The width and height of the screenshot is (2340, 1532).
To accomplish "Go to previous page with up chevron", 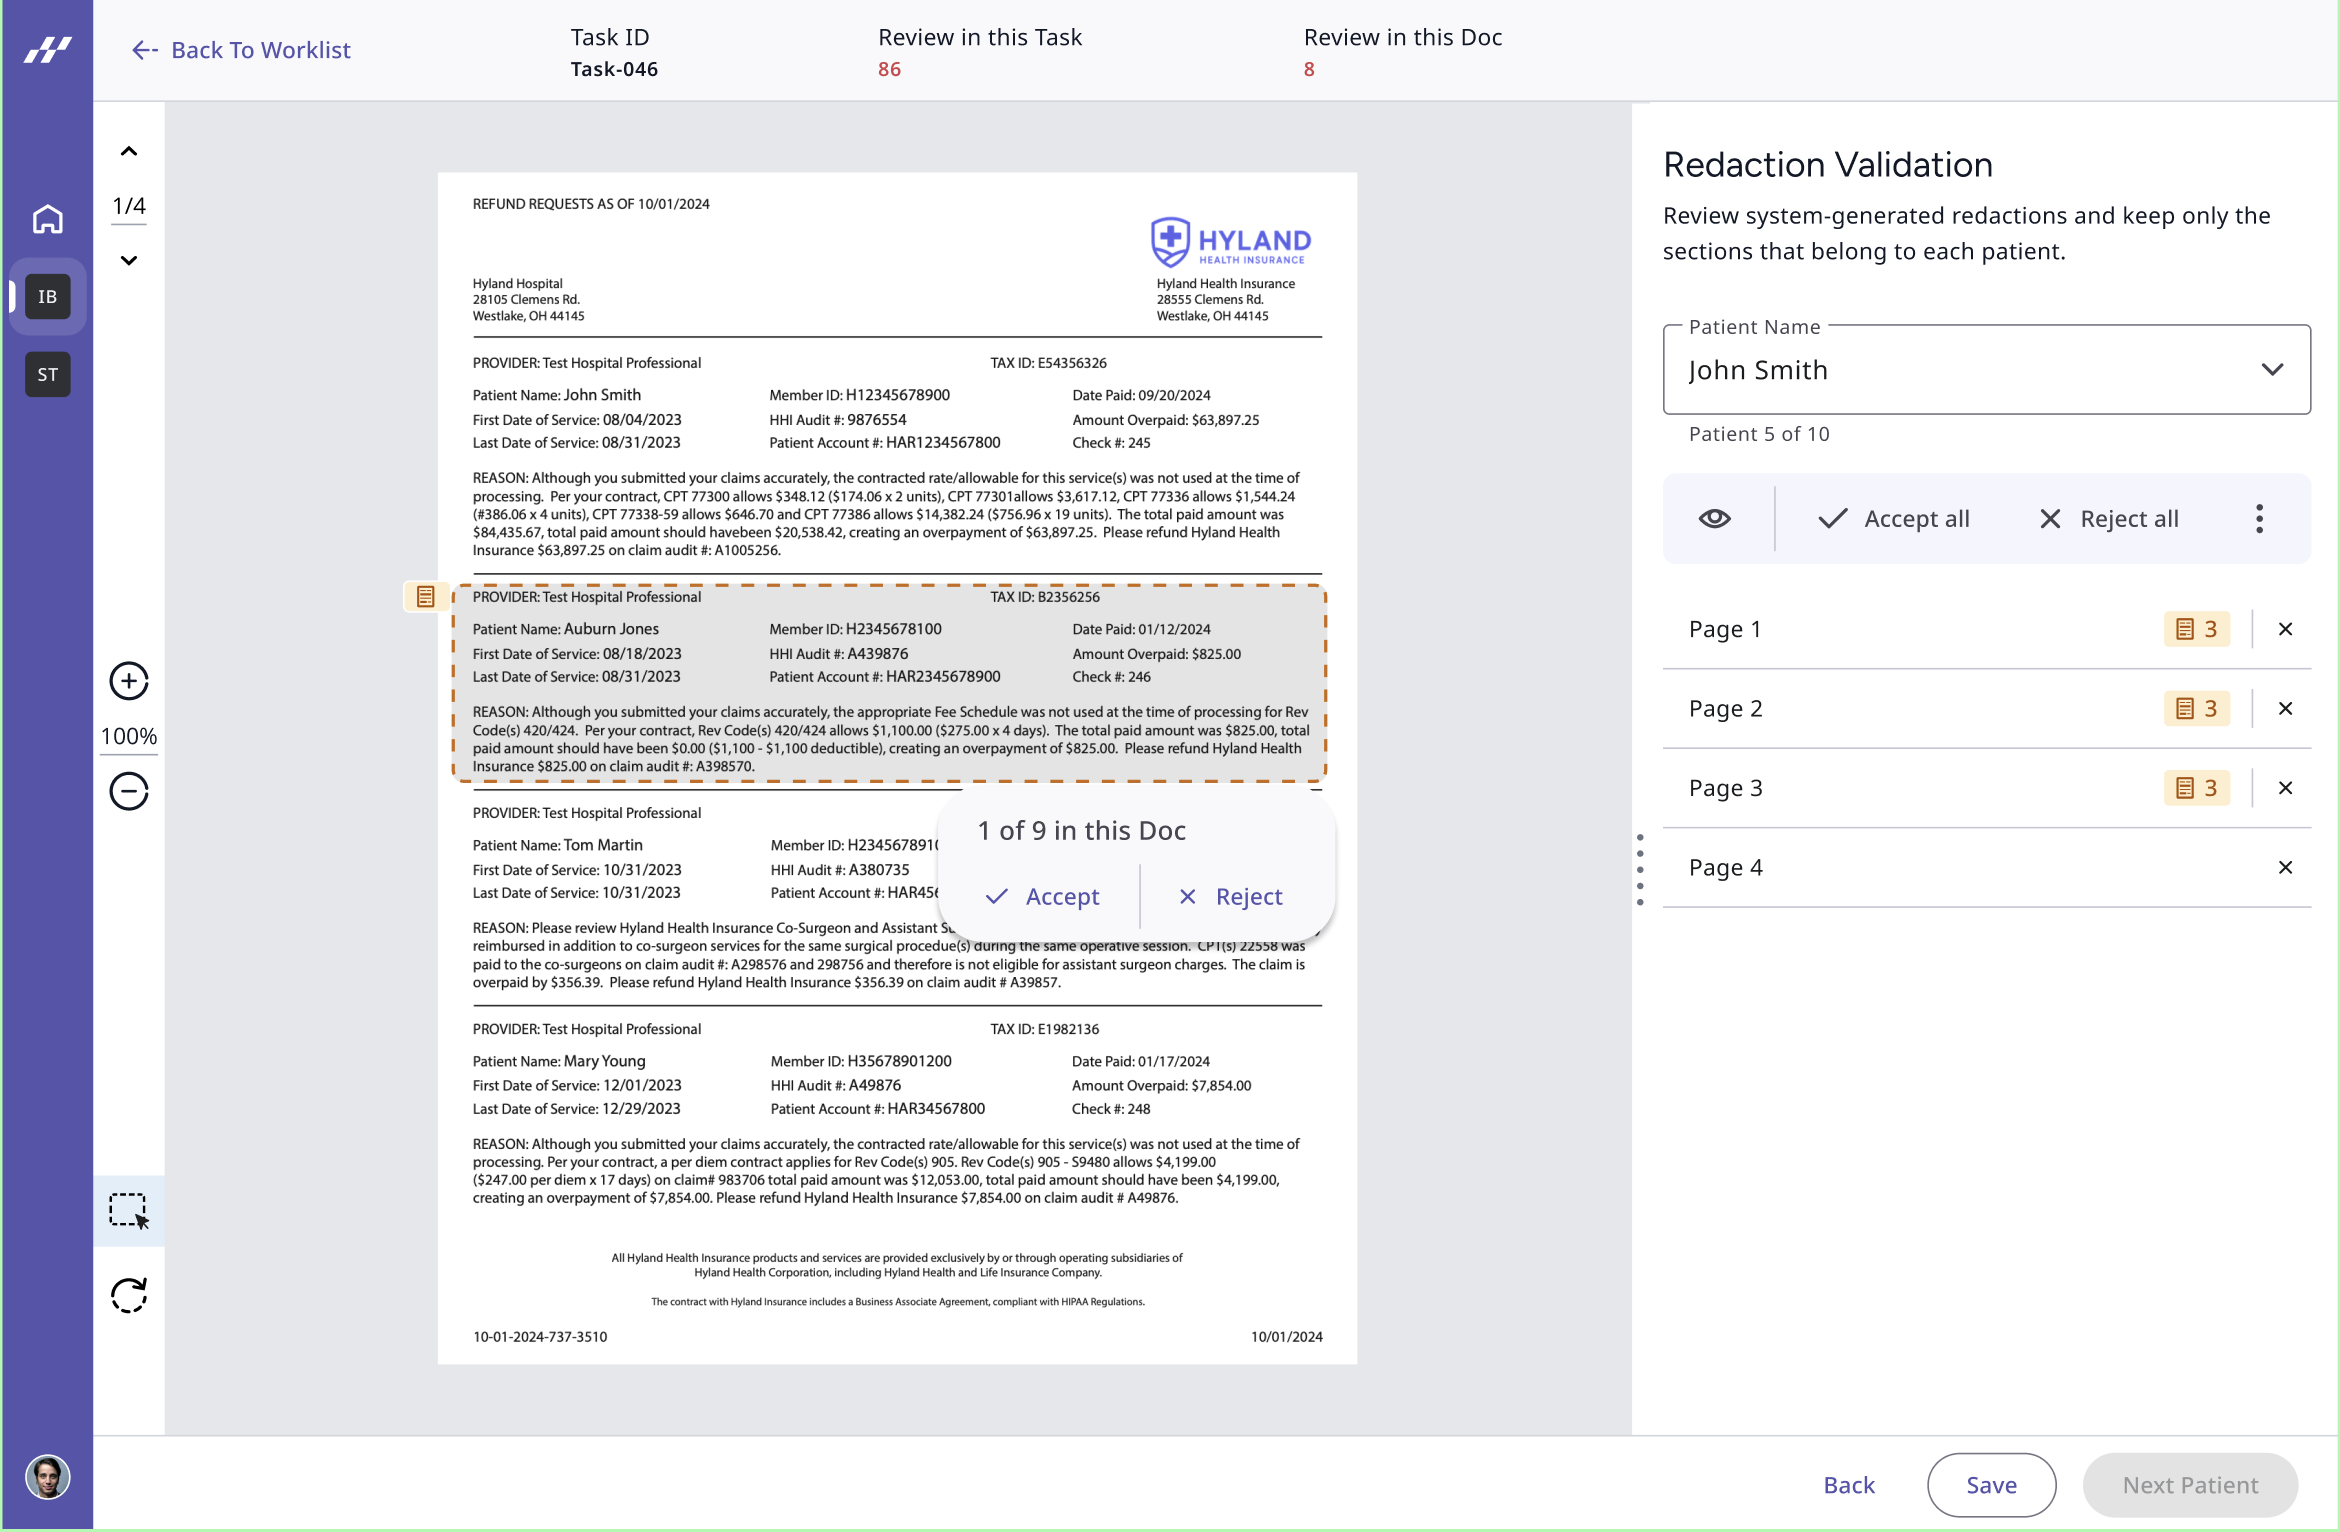I will click(129, 152).
